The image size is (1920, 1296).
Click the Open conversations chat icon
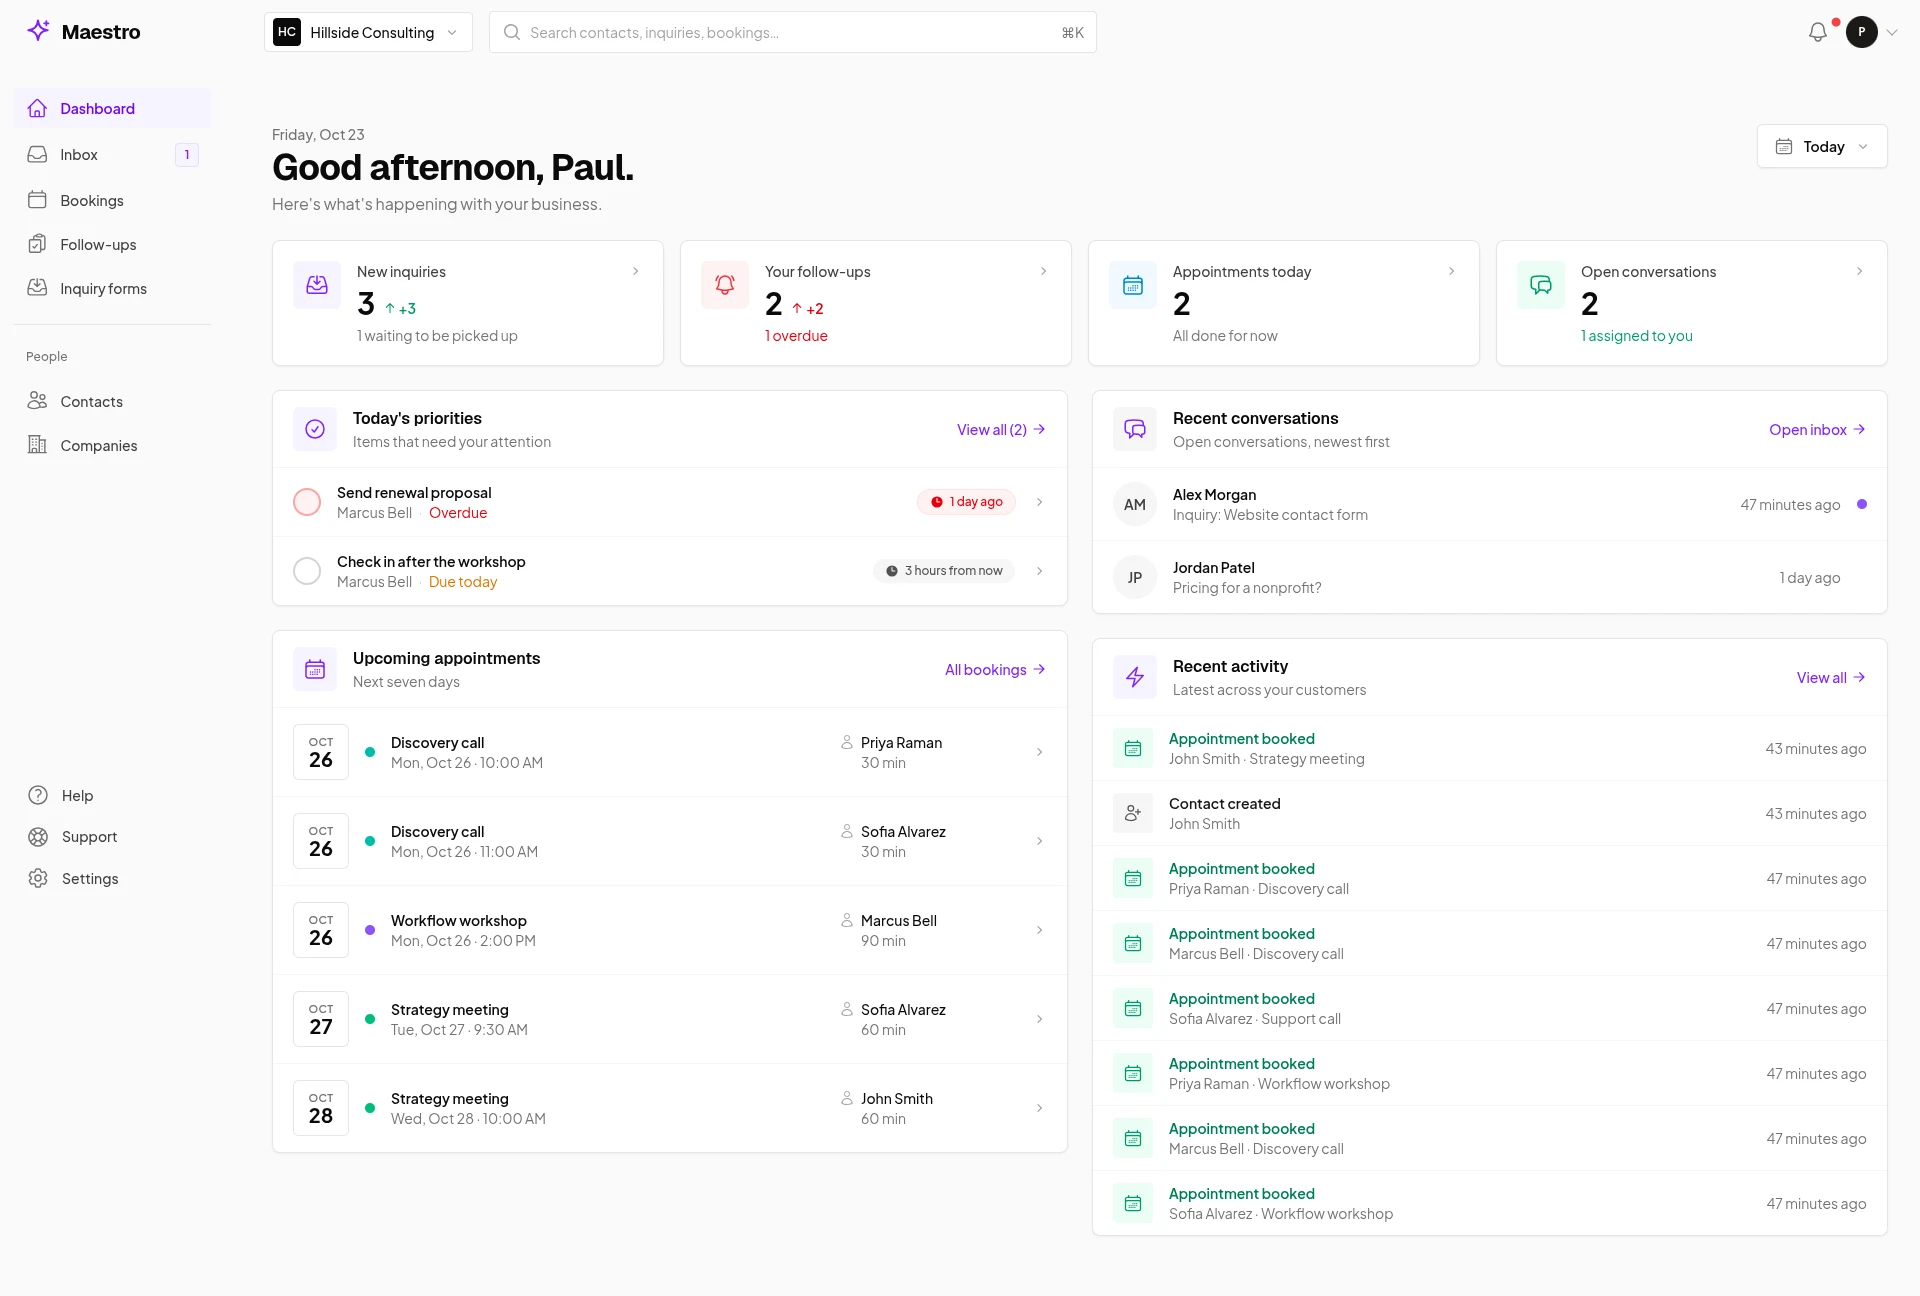click(1541, 285)
